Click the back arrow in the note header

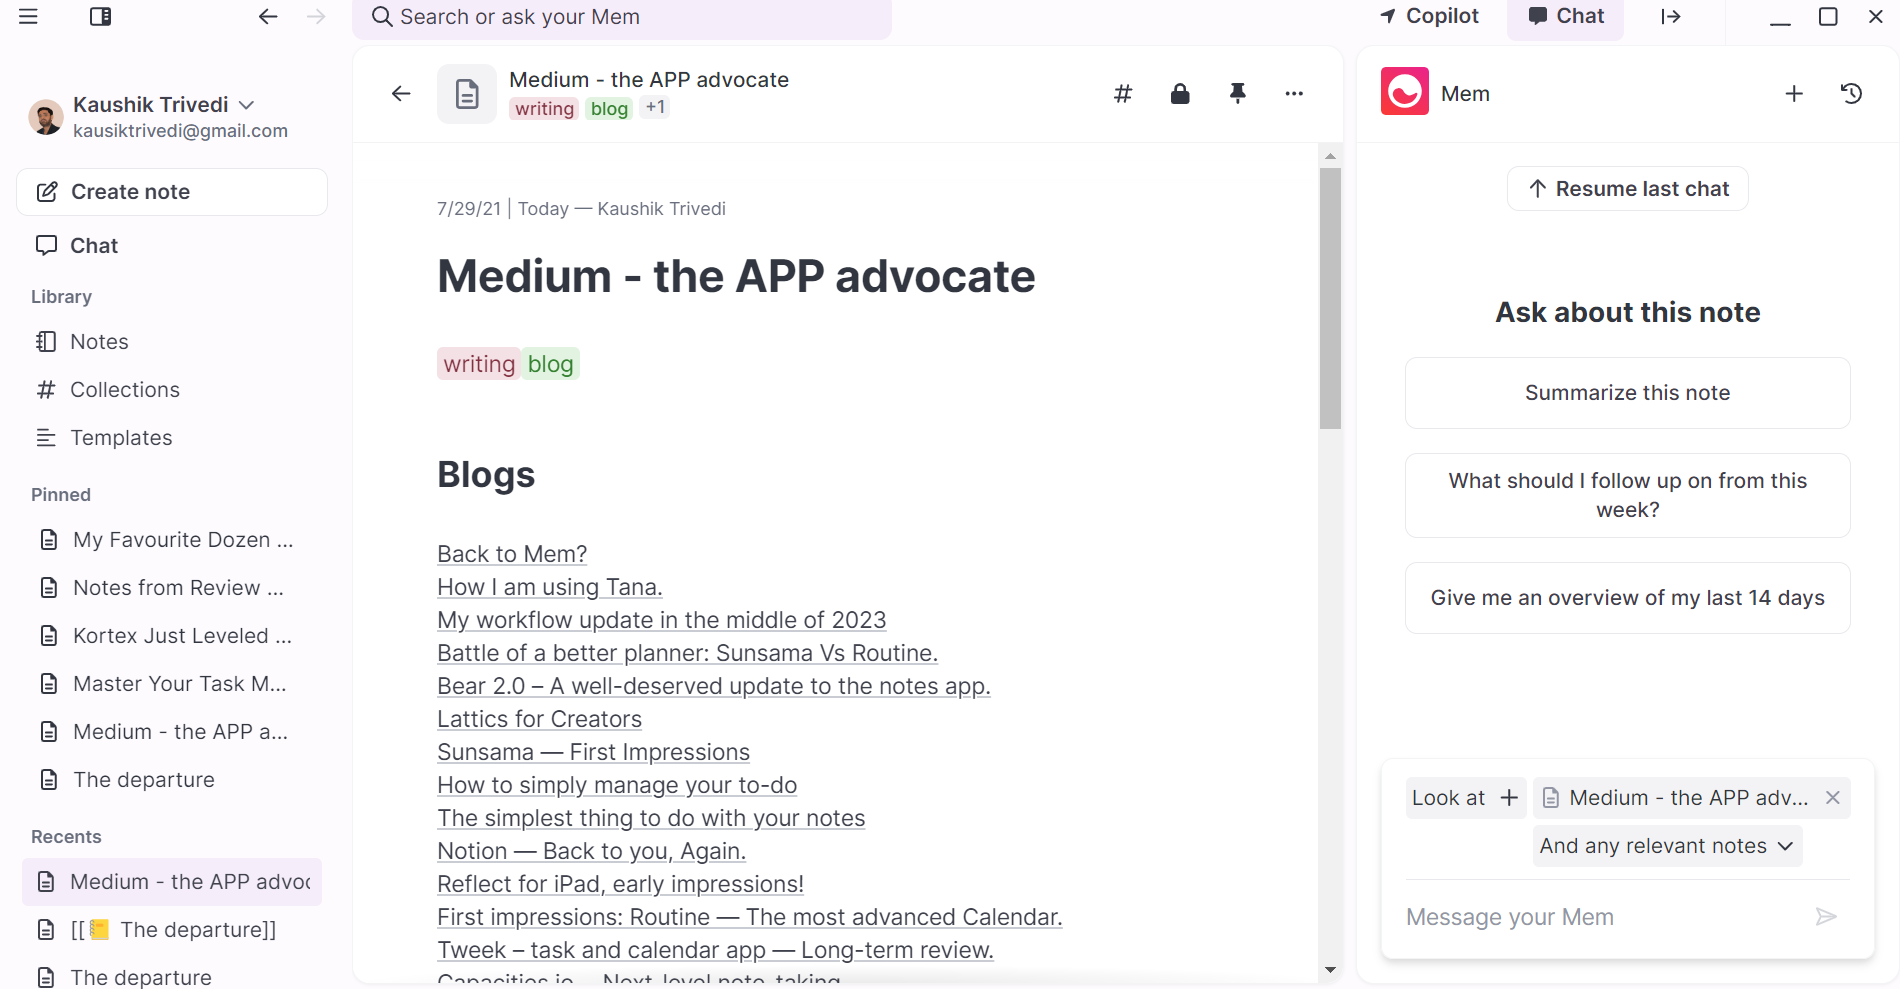point(401,94)
